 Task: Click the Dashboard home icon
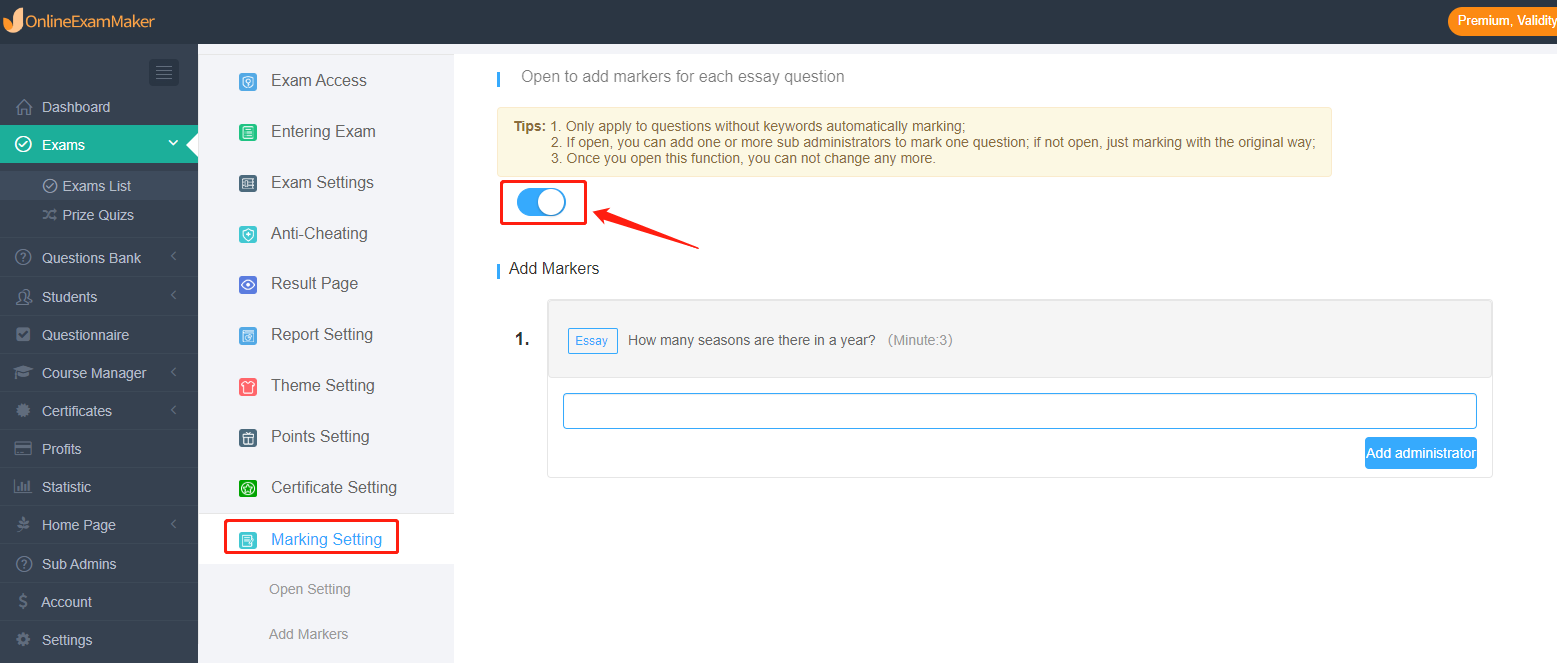click(x=24, y=107)
